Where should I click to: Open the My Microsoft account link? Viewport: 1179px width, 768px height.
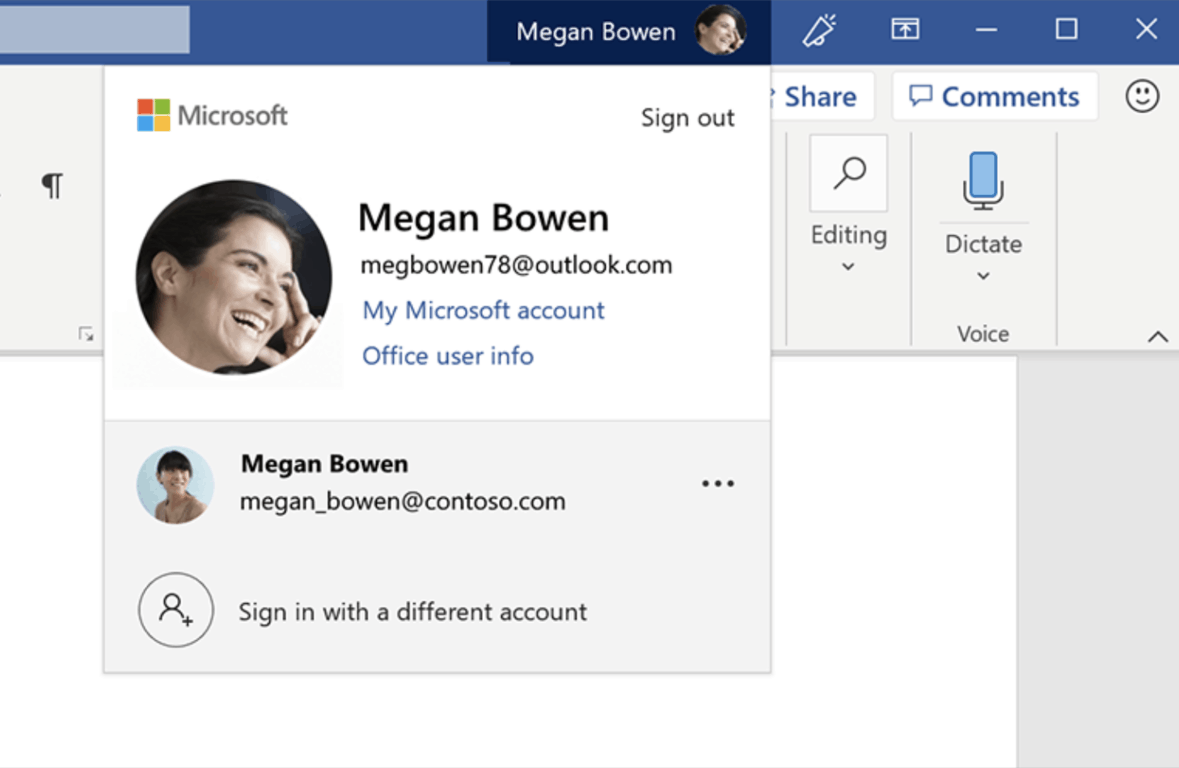point(483,310)
